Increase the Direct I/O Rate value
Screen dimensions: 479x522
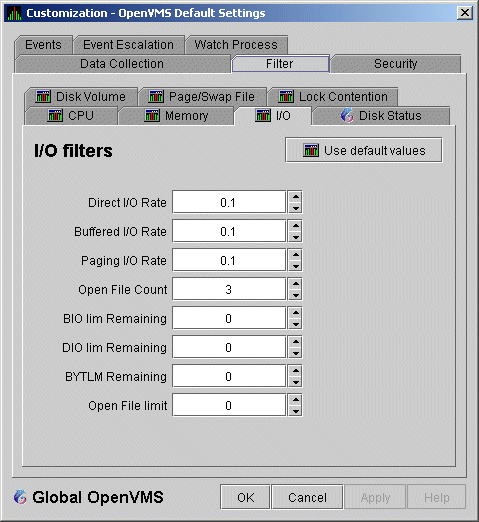295,196
